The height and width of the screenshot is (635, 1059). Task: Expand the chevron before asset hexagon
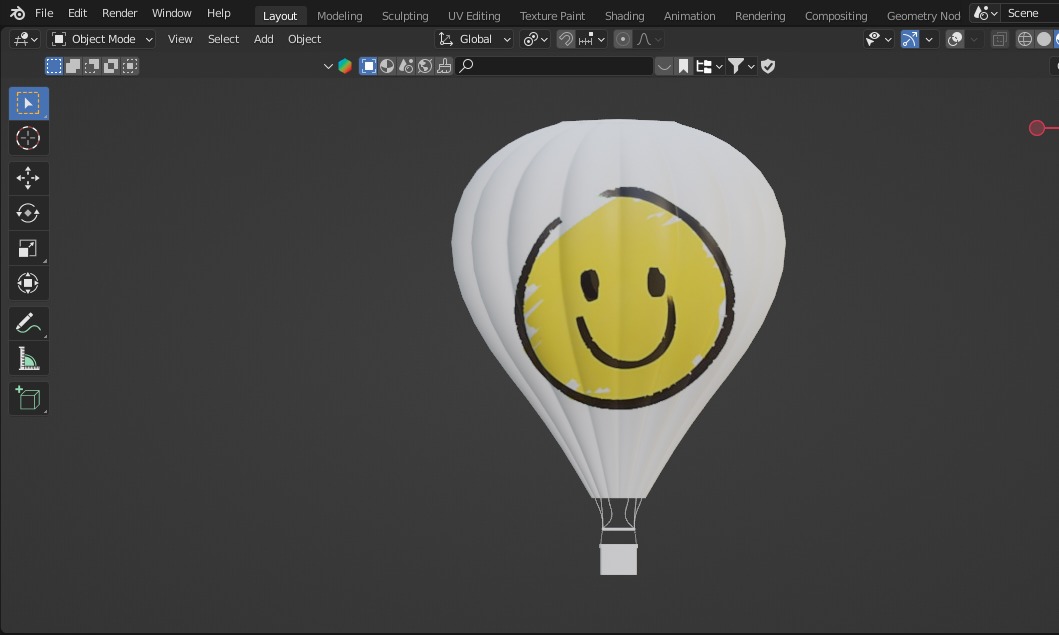pyautogui.click(x=328, y=66)
